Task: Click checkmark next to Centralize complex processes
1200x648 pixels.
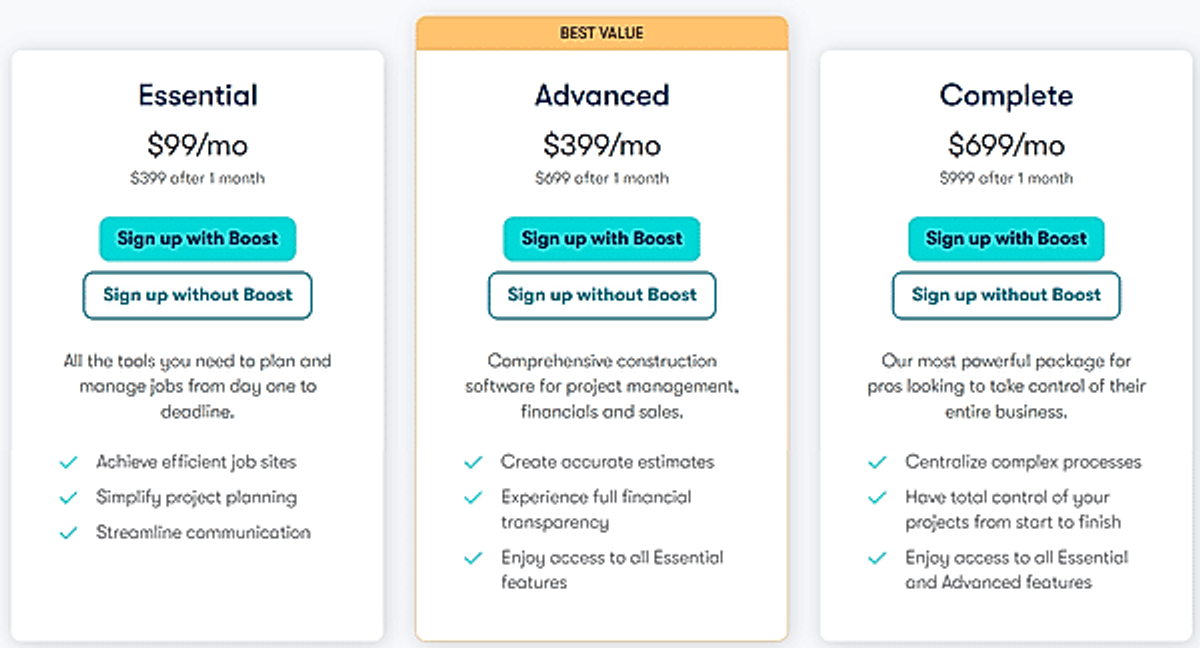Action: tap(878, 463)
